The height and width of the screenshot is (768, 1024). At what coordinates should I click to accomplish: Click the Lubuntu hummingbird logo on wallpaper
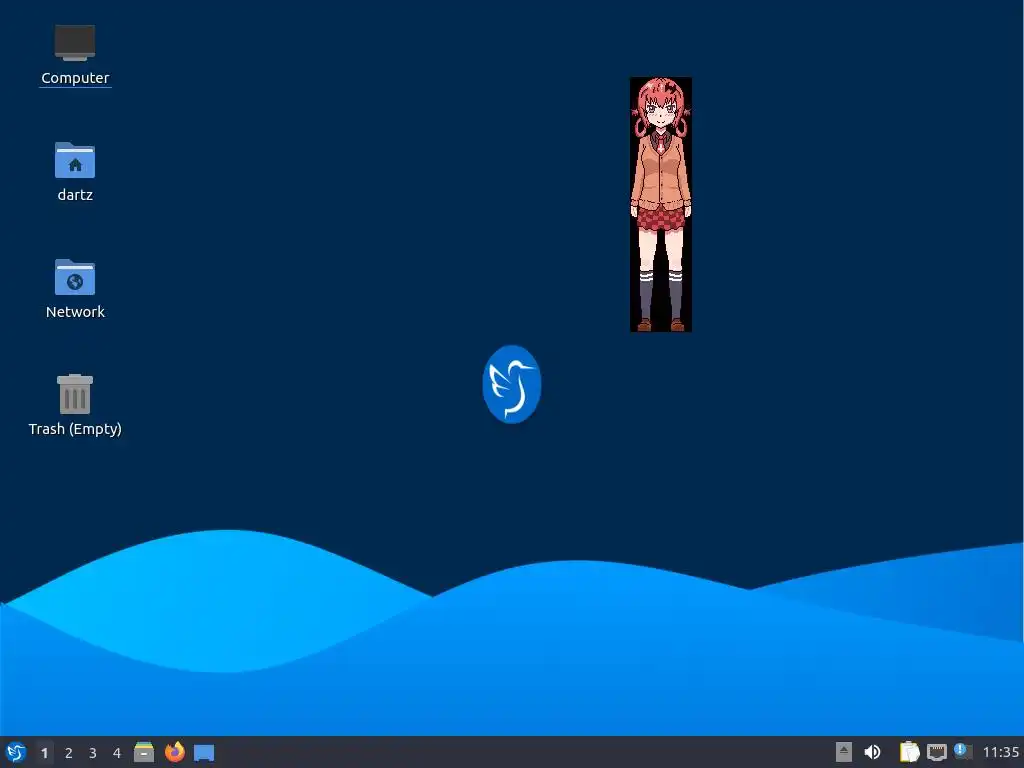pyautogui.click(x=511, y=384)
